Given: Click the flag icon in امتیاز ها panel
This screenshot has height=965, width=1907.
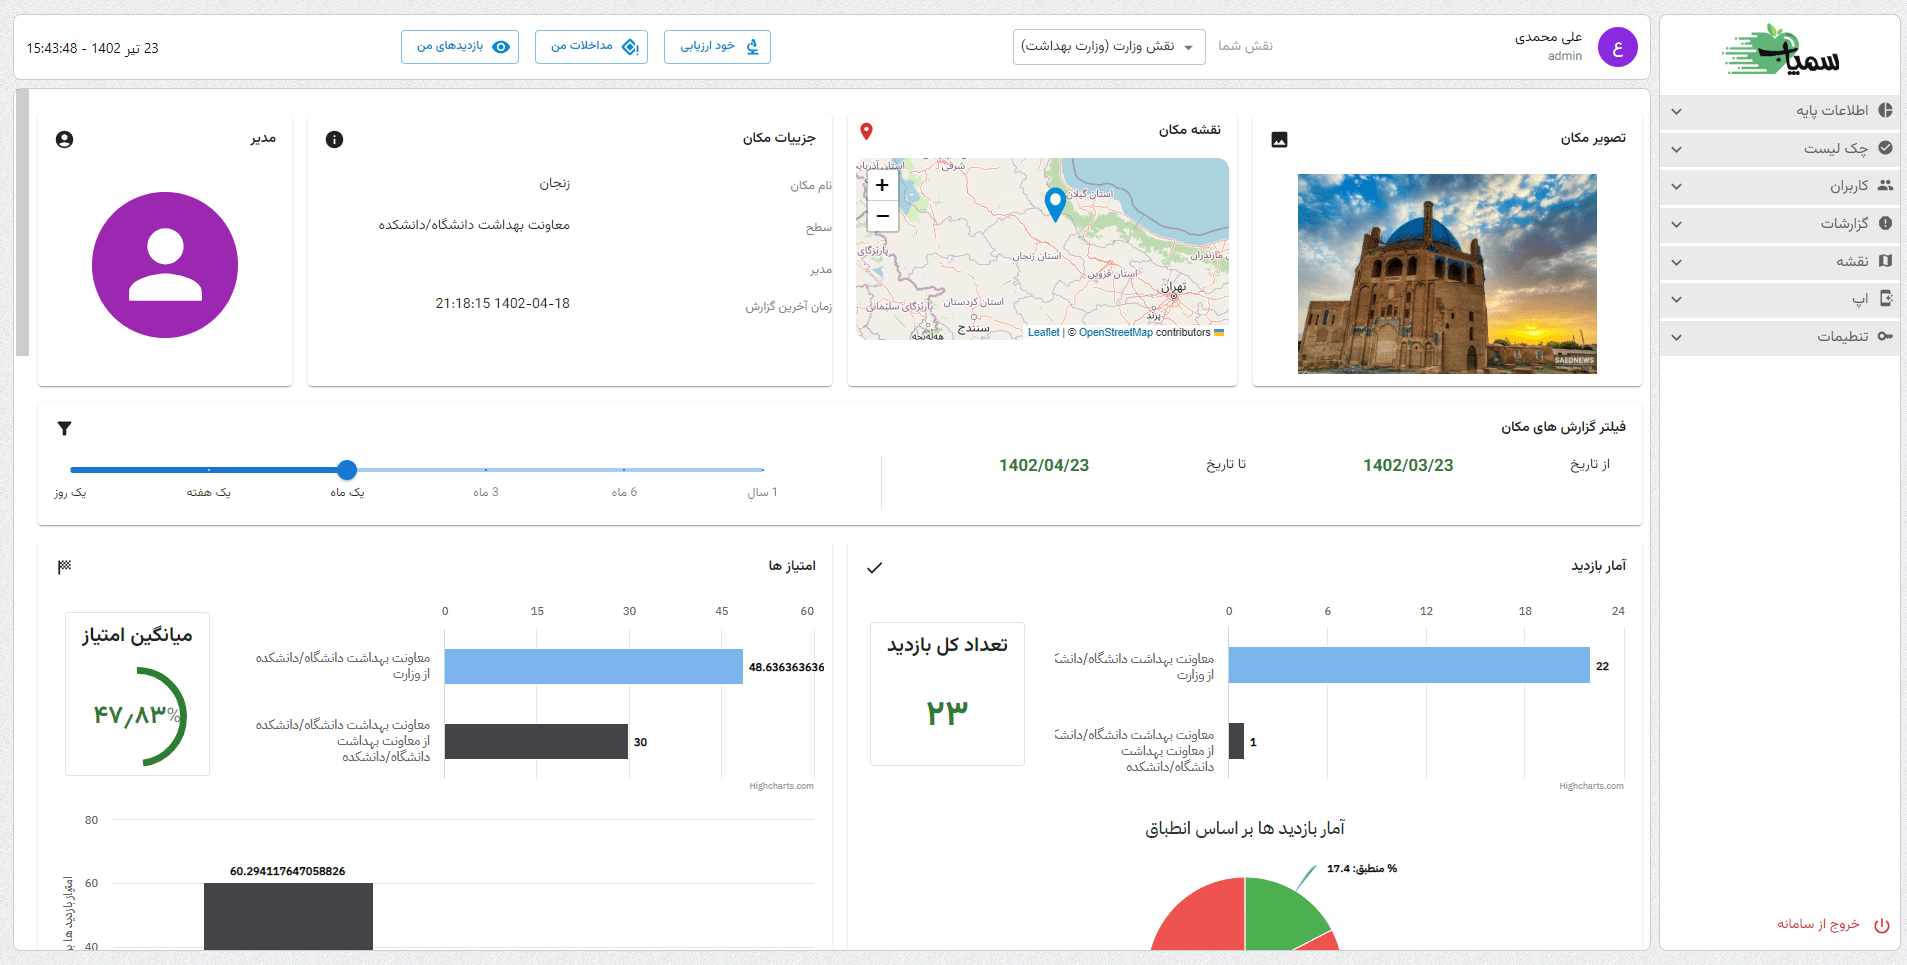Looking at the screenshot, I should [64, 567].
